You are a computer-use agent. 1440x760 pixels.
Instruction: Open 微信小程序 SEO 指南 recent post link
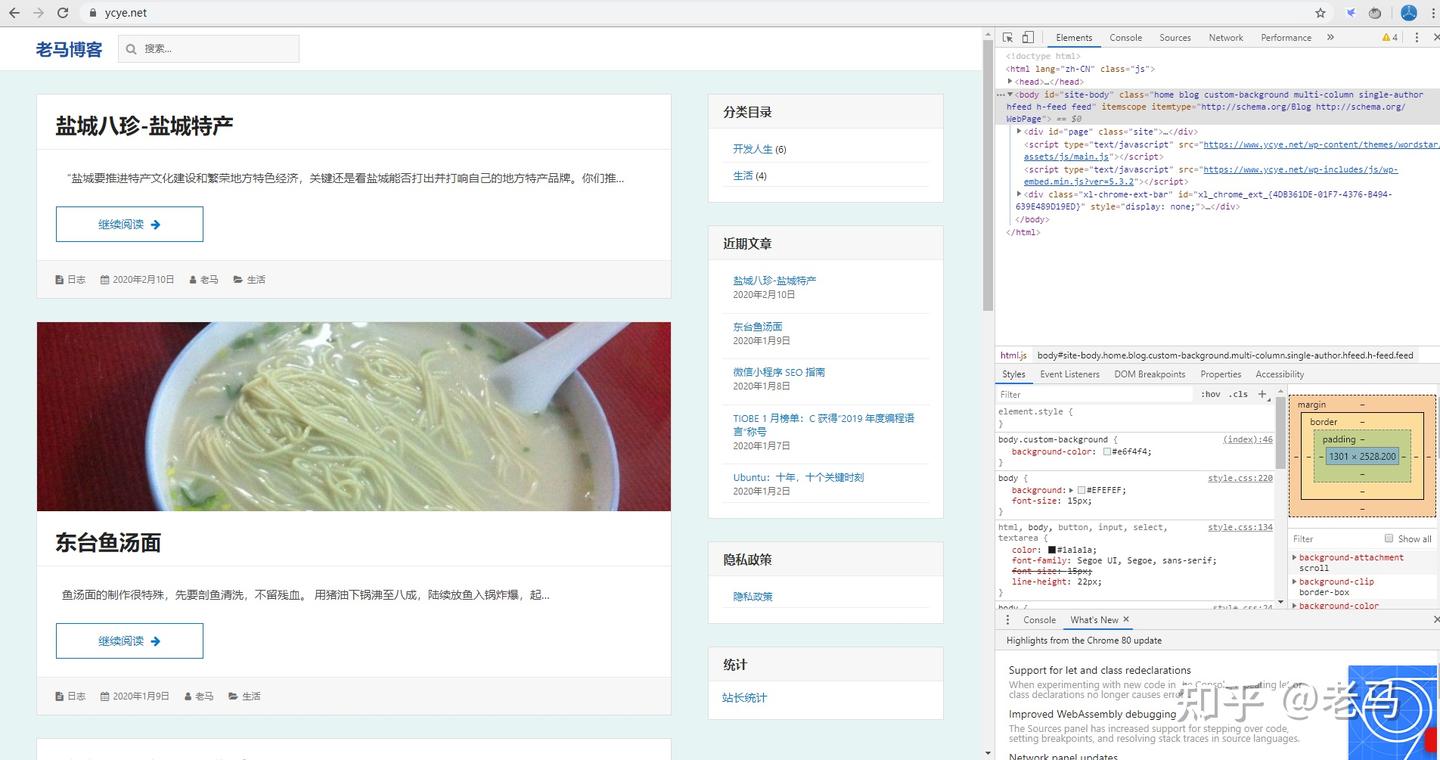[778, 372]
